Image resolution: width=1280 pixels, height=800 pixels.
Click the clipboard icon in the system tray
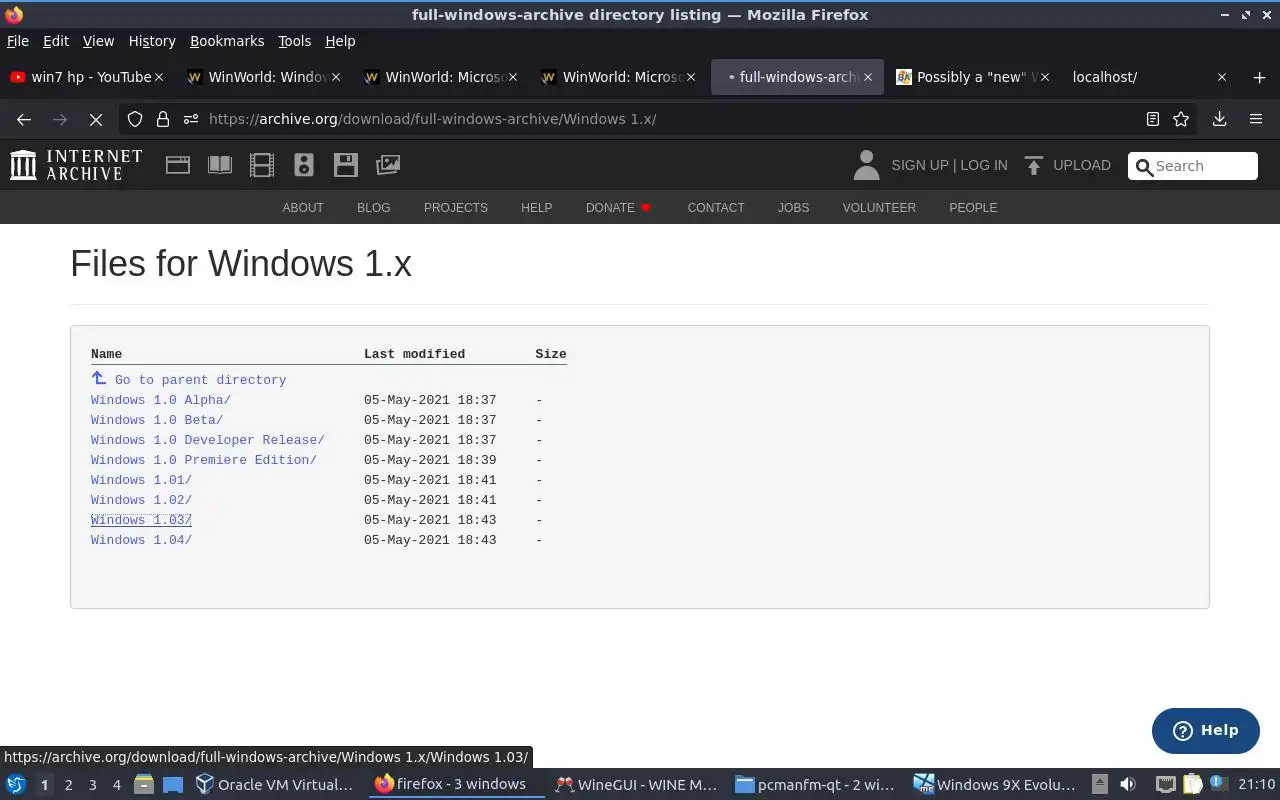1192,785
